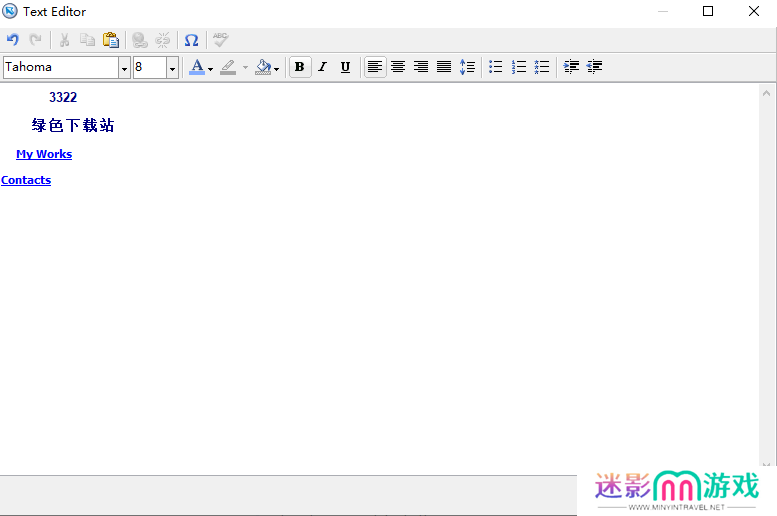
Task: Follow the My Works link
Action: coord(44,154)
